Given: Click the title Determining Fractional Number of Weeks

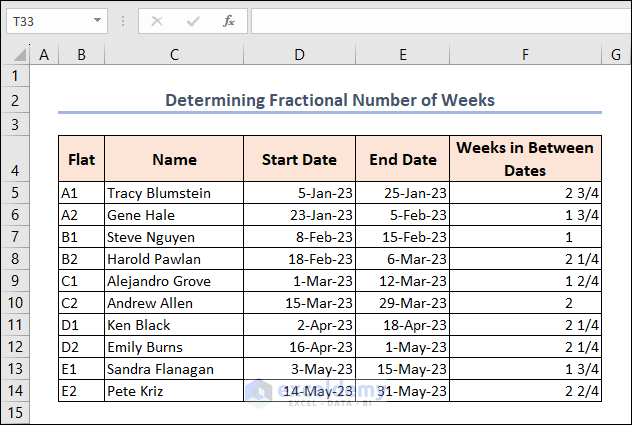Looking at the screenshot, I should coord(329,100).
